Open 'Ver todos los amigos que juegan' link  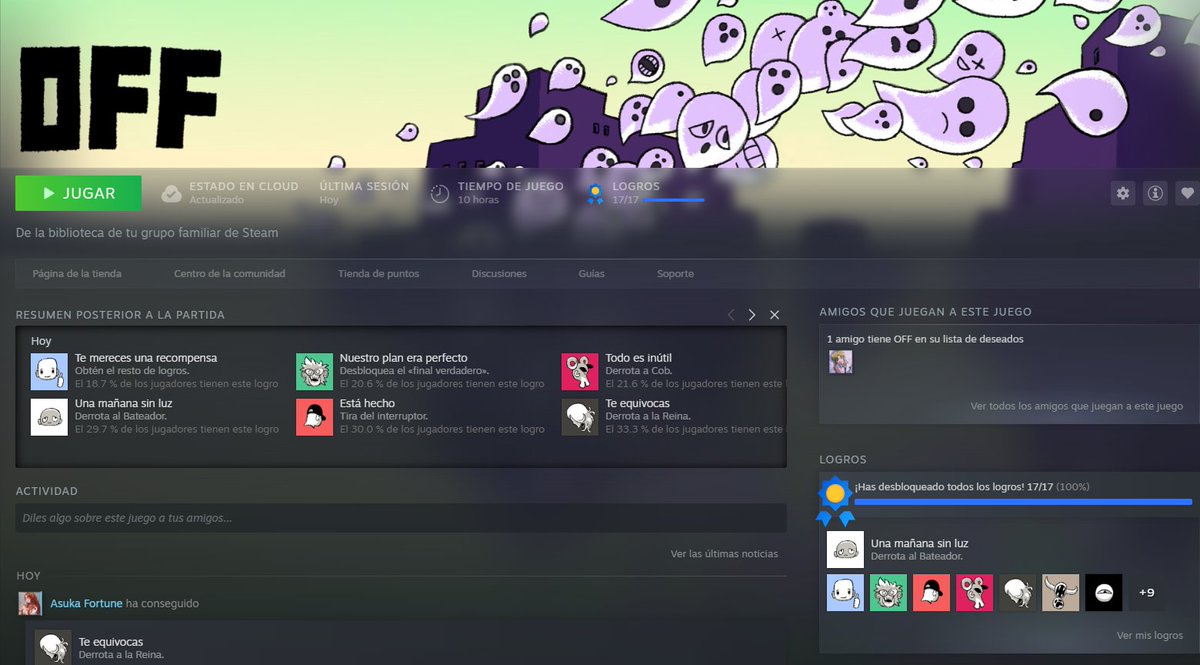pos(1077,407)
